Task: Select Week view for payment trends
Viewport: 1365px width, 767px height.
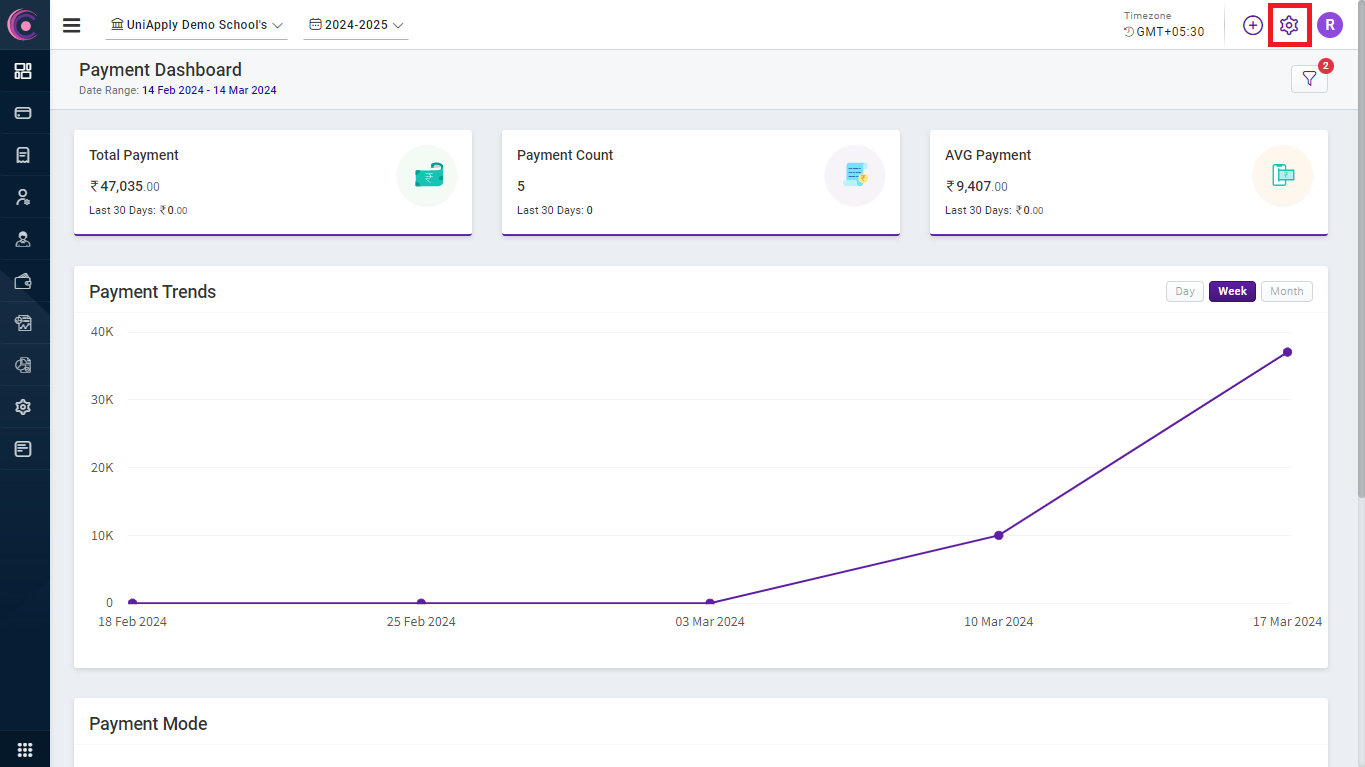Action: [1232, 291]
